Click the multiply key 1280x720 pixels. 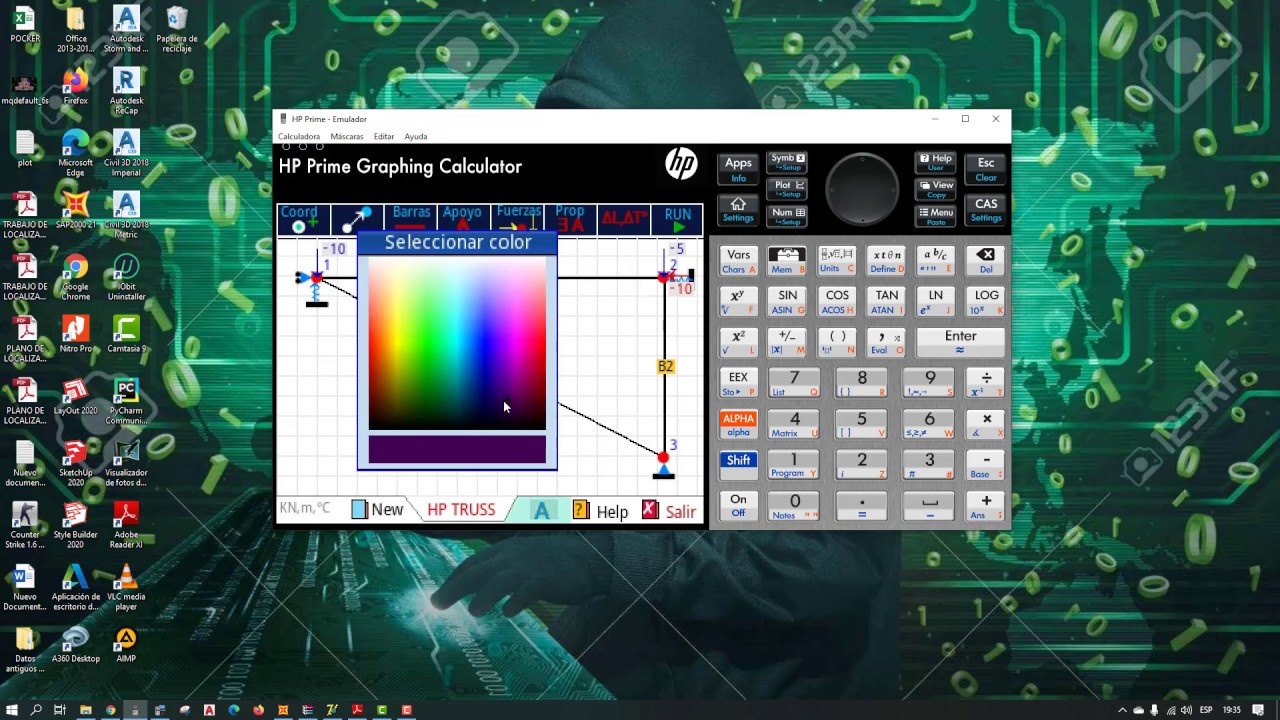coord(986,425)
